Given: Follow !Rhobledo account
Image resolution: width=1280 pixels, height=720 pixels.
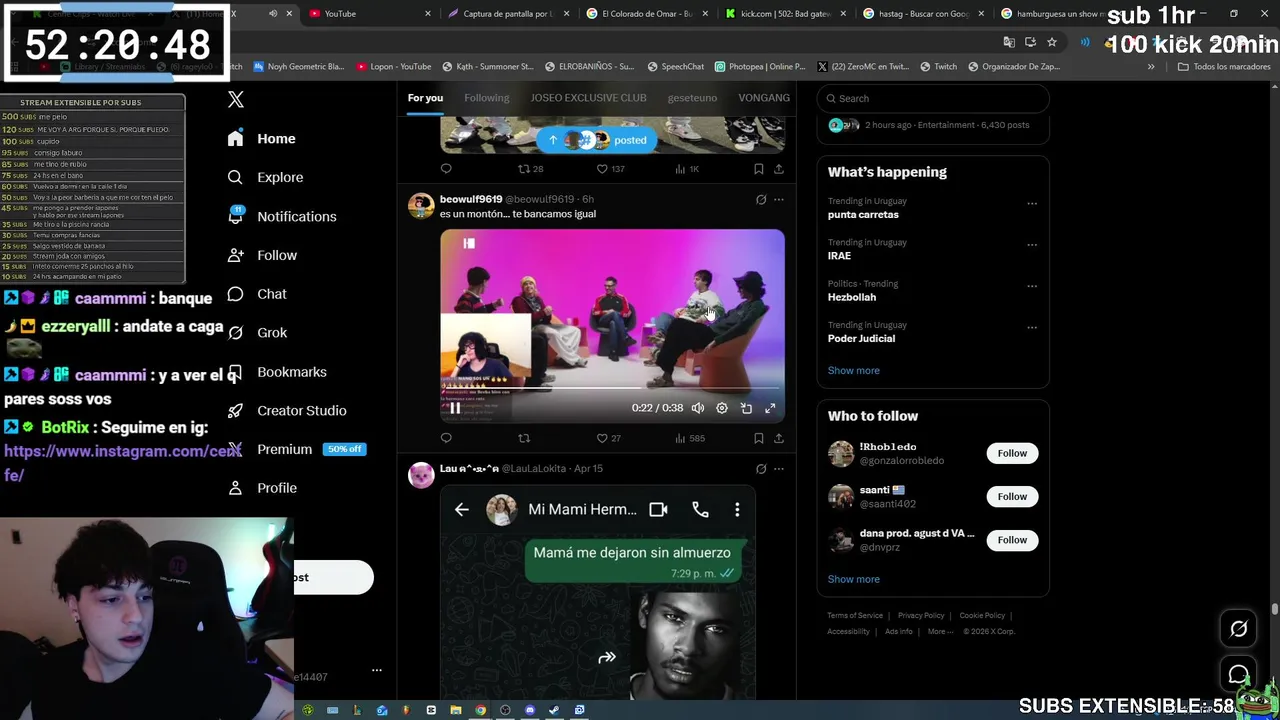Looking at the screenshot, I should coord(1012,453).
